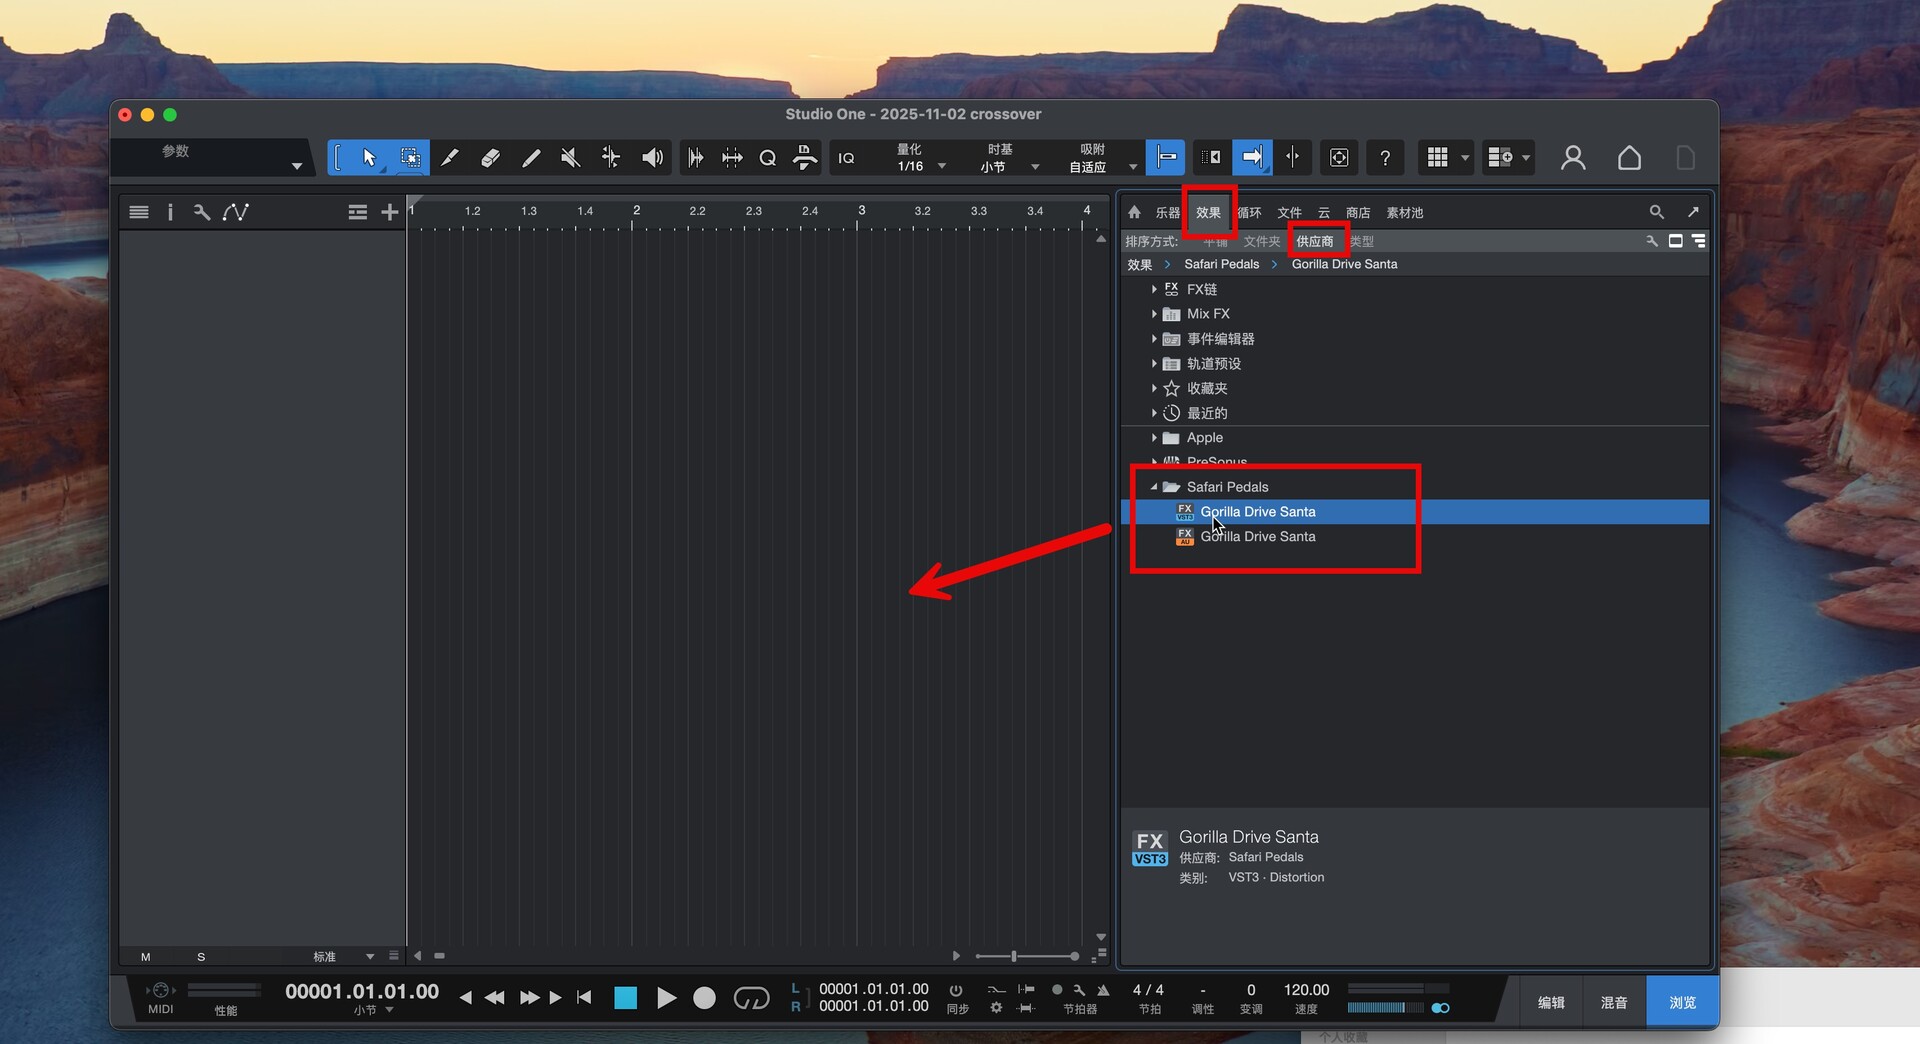Switch to the 乐器 (Instruments) tab
1920x1044 pixels.
tap(1167, 213)
